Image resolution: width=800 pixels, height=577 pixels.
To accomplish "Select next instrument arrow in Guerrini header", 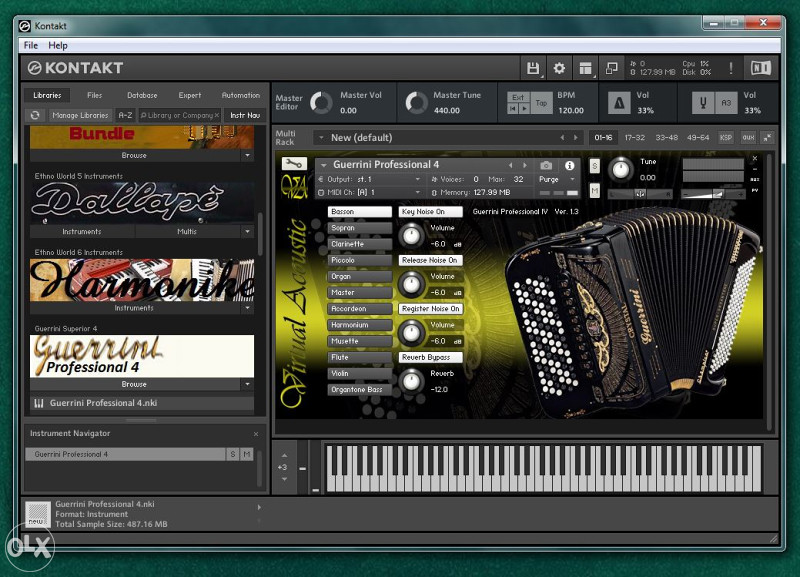I will pyautogui.click(x=524, y=165).
